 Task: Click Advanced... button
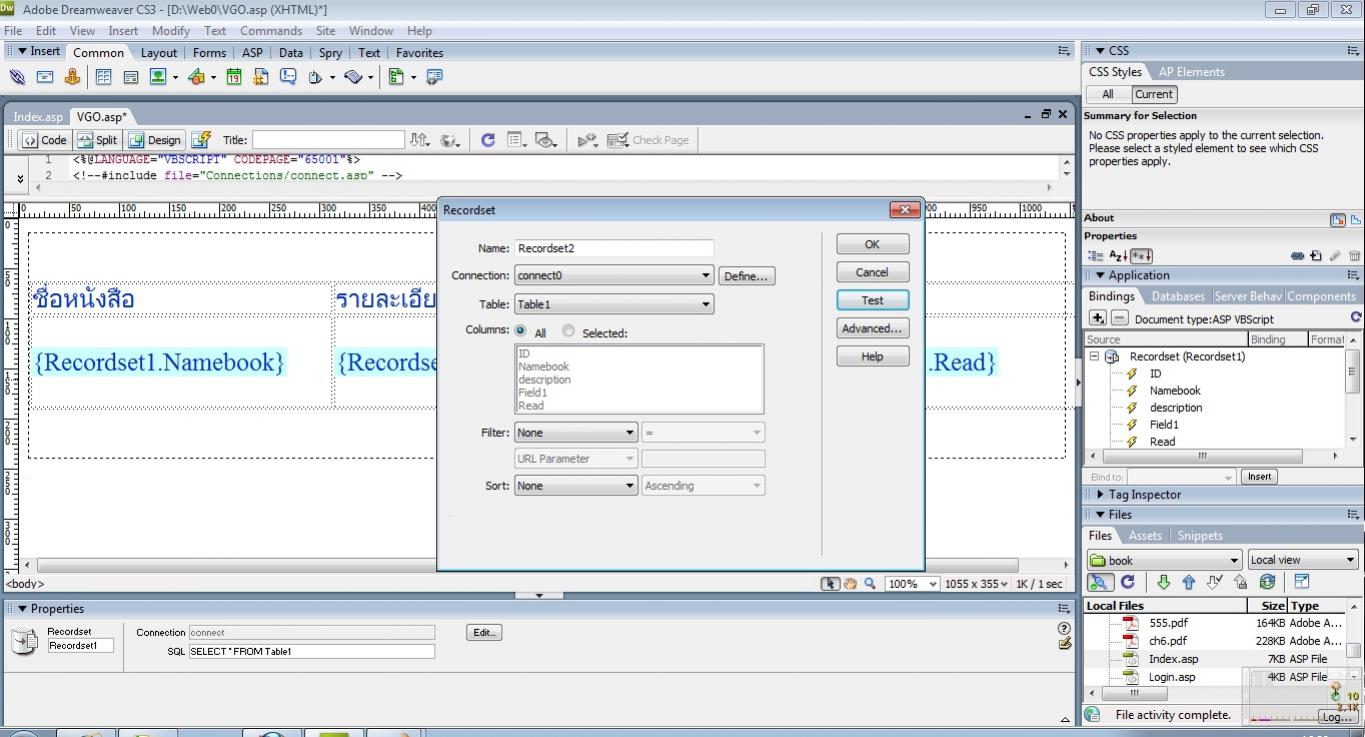(872, 328)
